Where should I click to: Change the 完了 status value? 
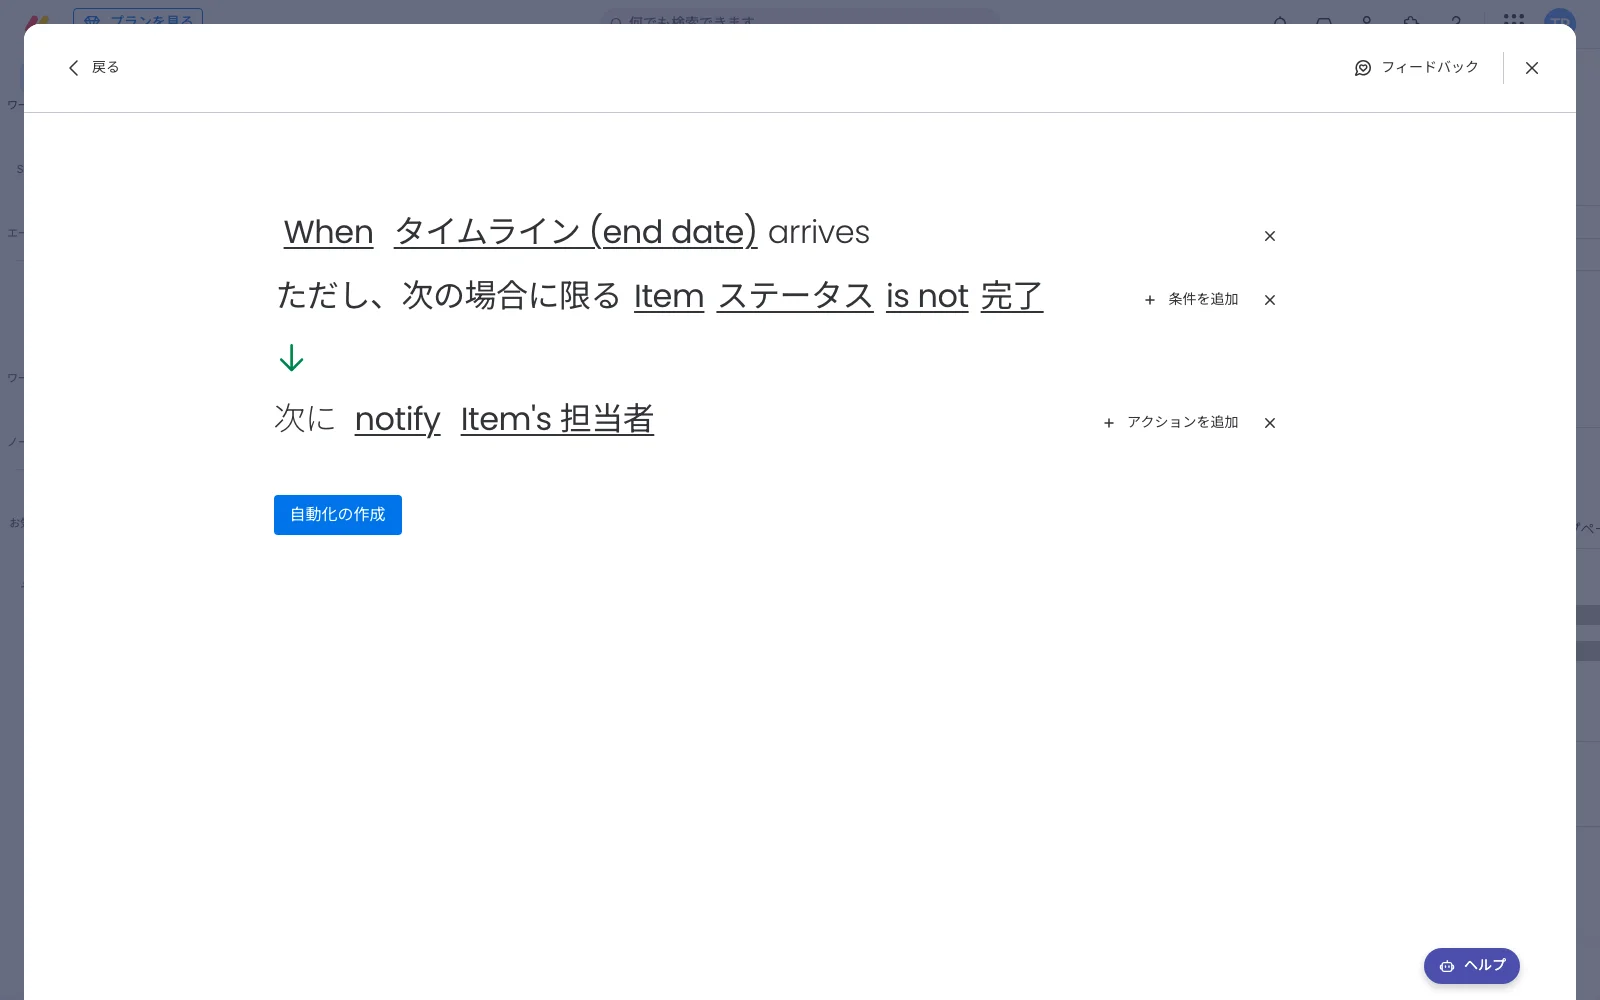click(1012, 296)
